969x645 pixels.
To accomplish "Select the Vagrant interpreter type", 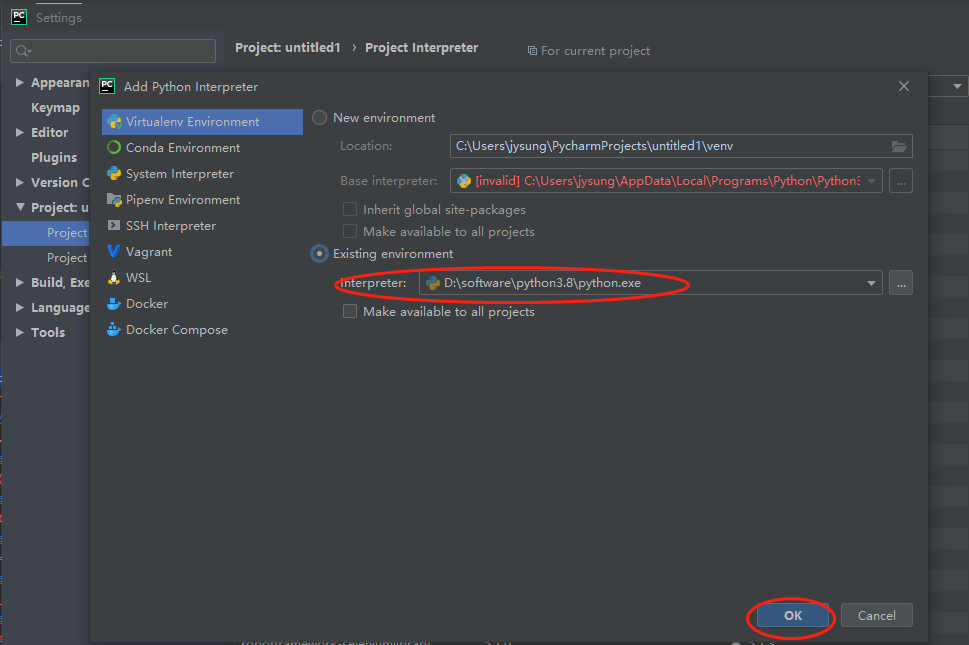I will pos(148,251).
